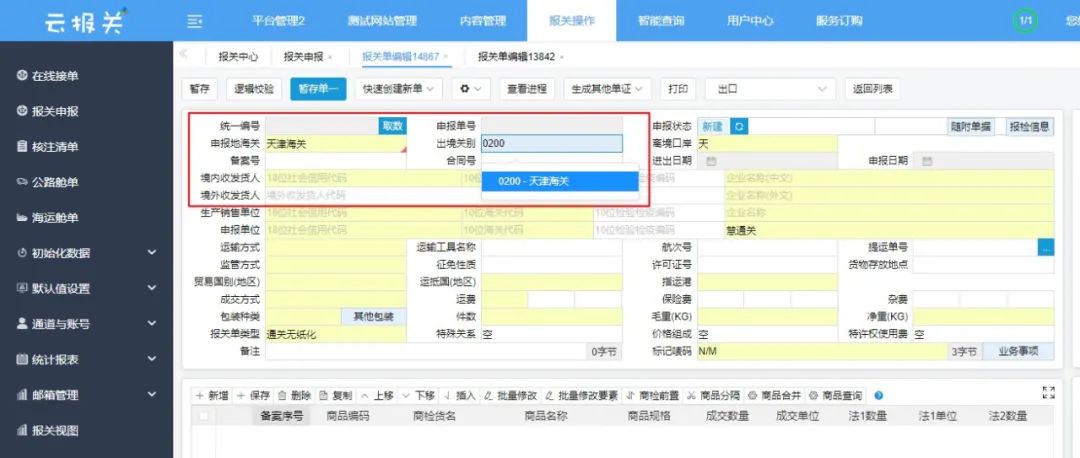Screen dimensions: 1080x458
Task: Click 批量修改要素 button
Action: click(581, 395)
